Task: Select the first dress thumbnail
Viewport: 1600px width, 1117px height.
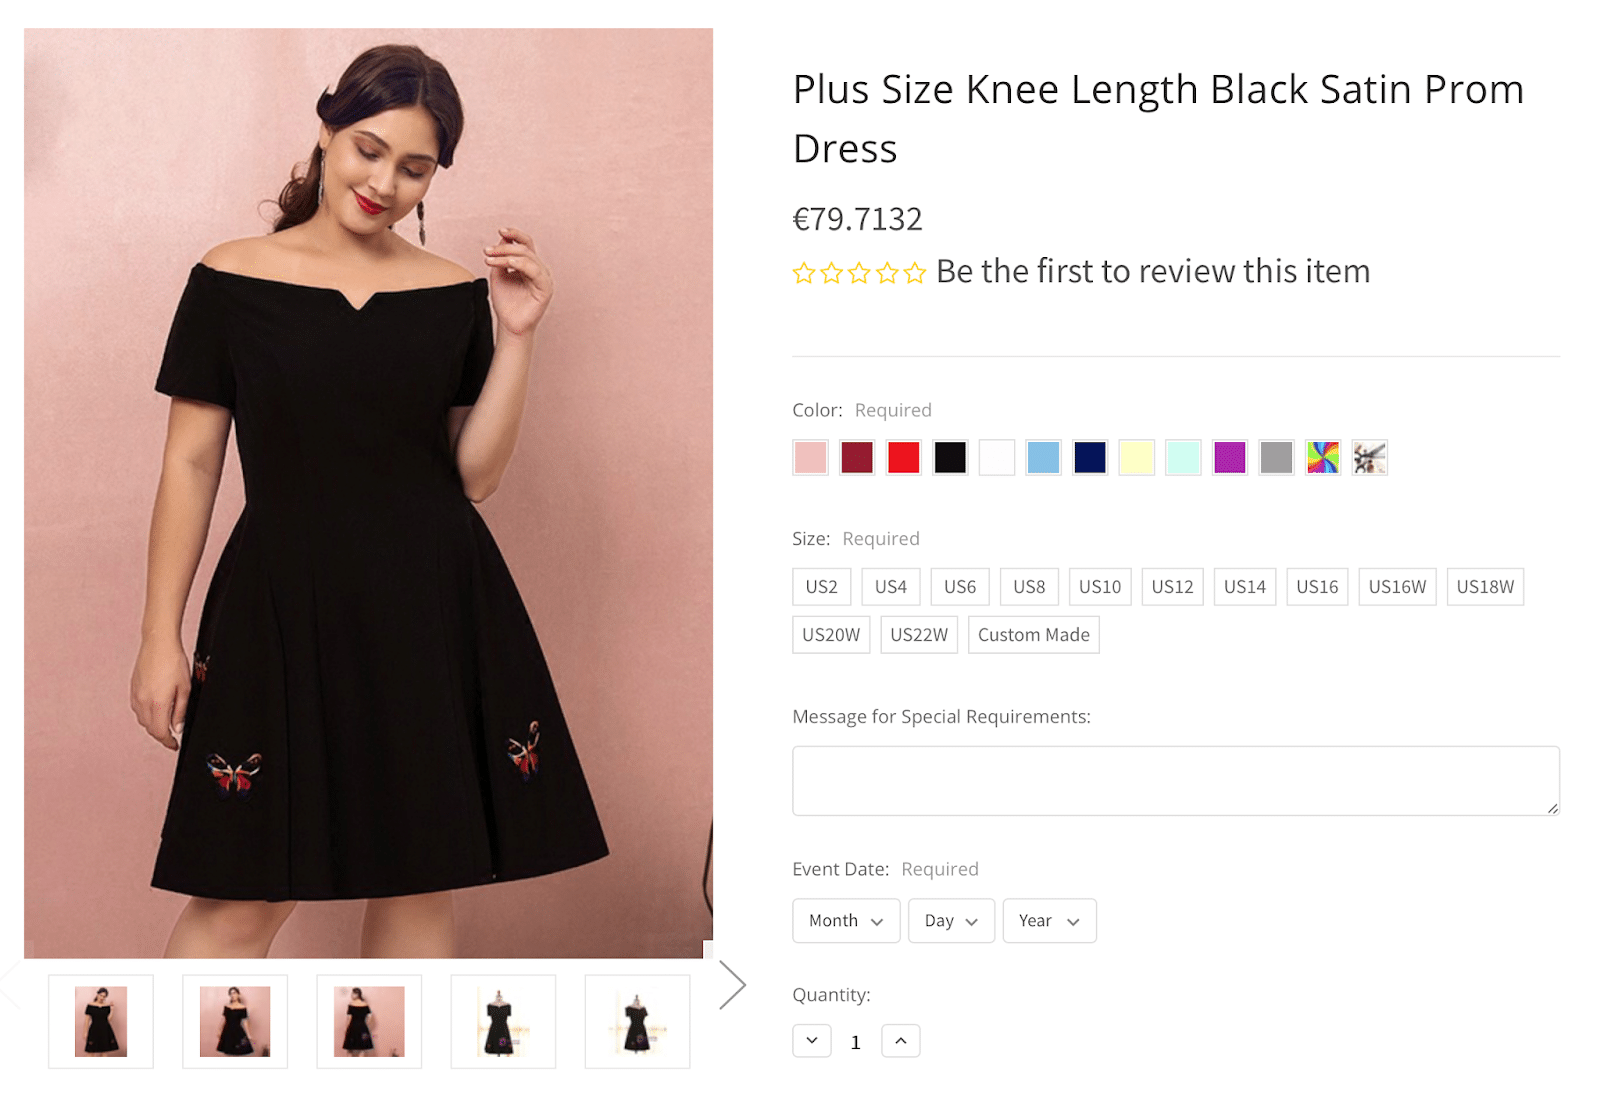Action: (x=101, y=1022)
